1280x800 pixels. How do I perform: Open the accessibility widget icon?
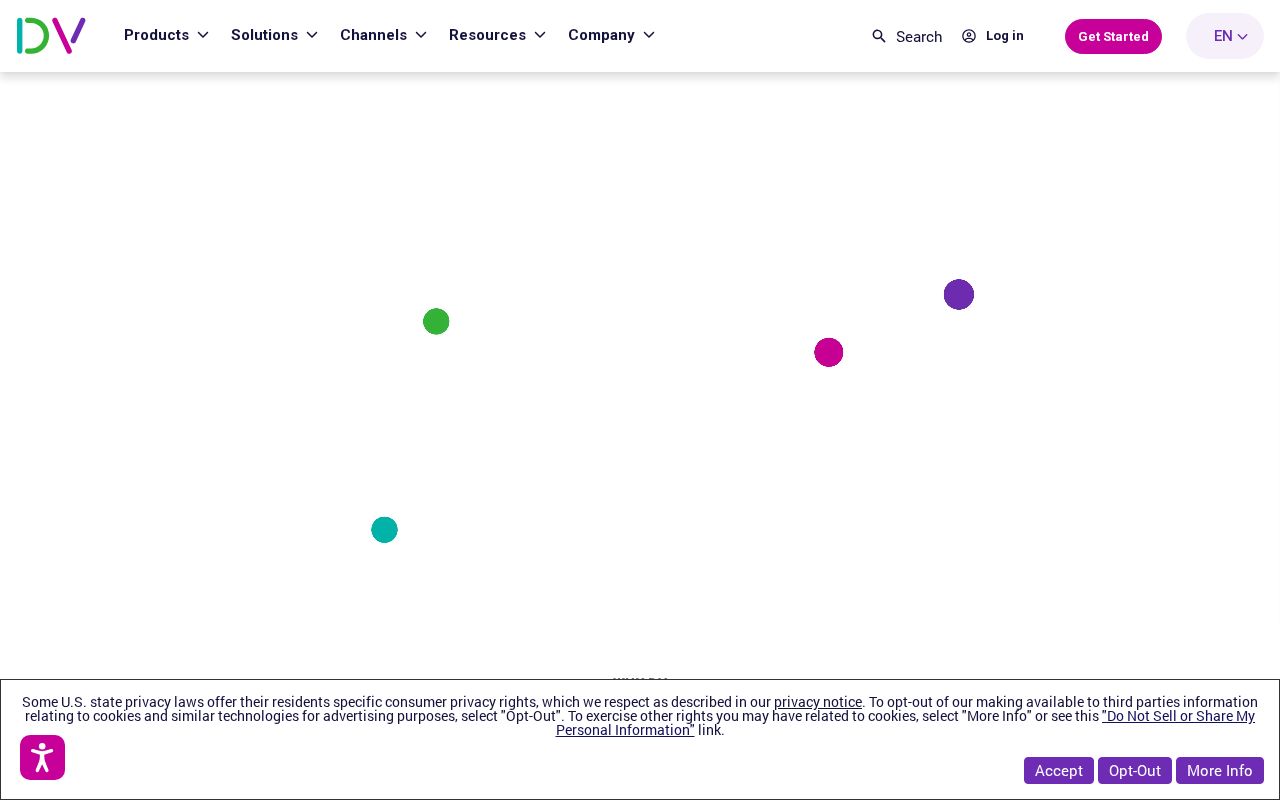[42, 758]
